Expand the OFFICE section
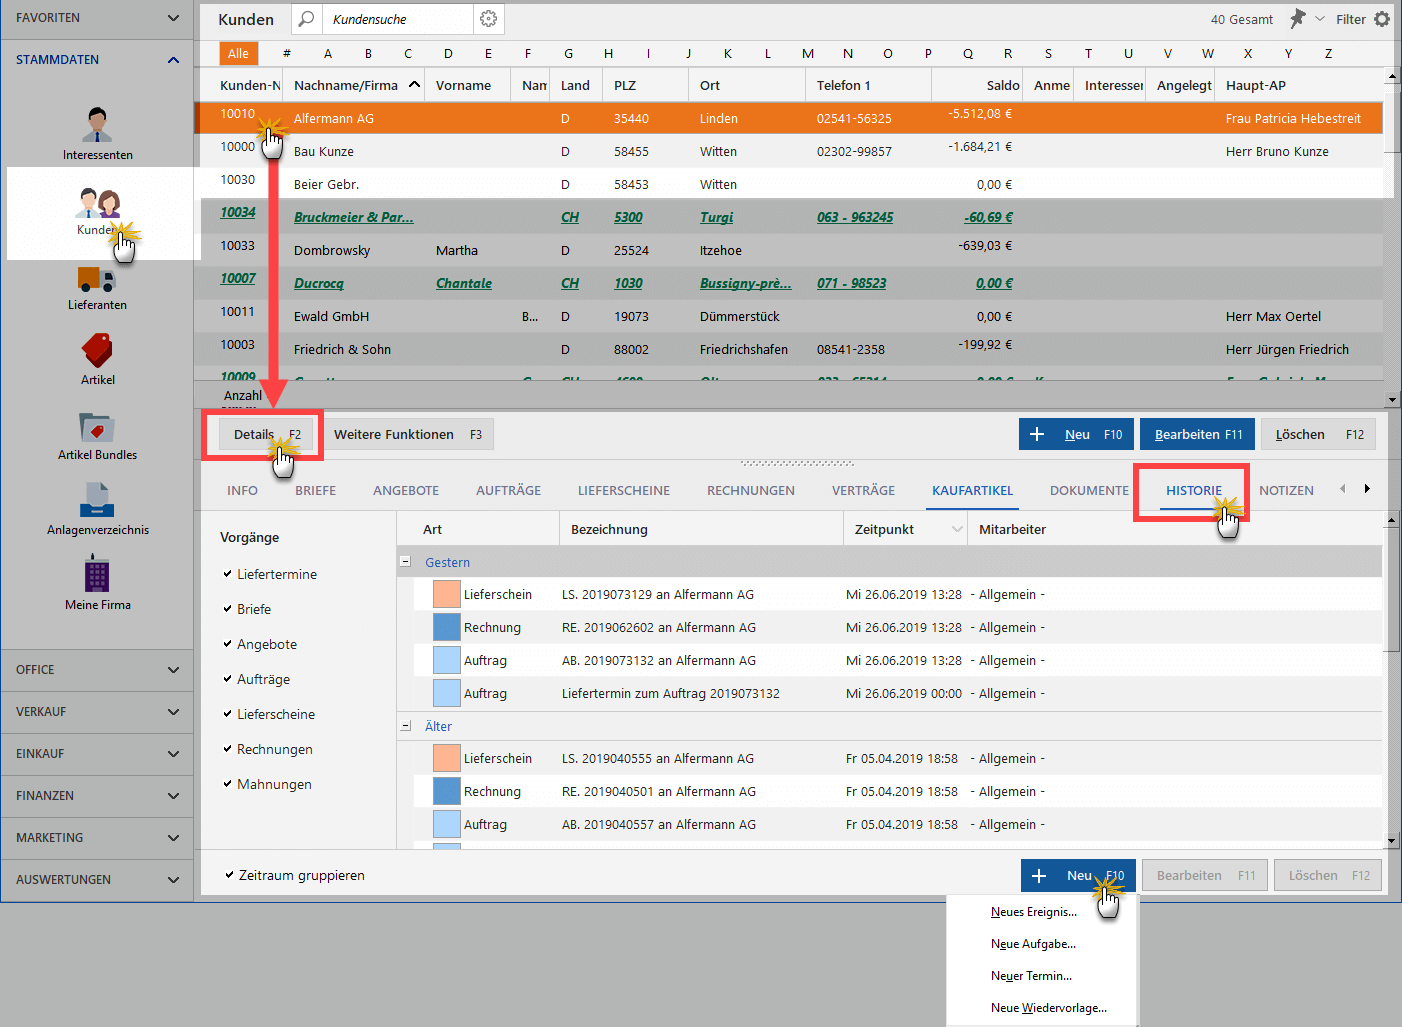 pos(173,670)
